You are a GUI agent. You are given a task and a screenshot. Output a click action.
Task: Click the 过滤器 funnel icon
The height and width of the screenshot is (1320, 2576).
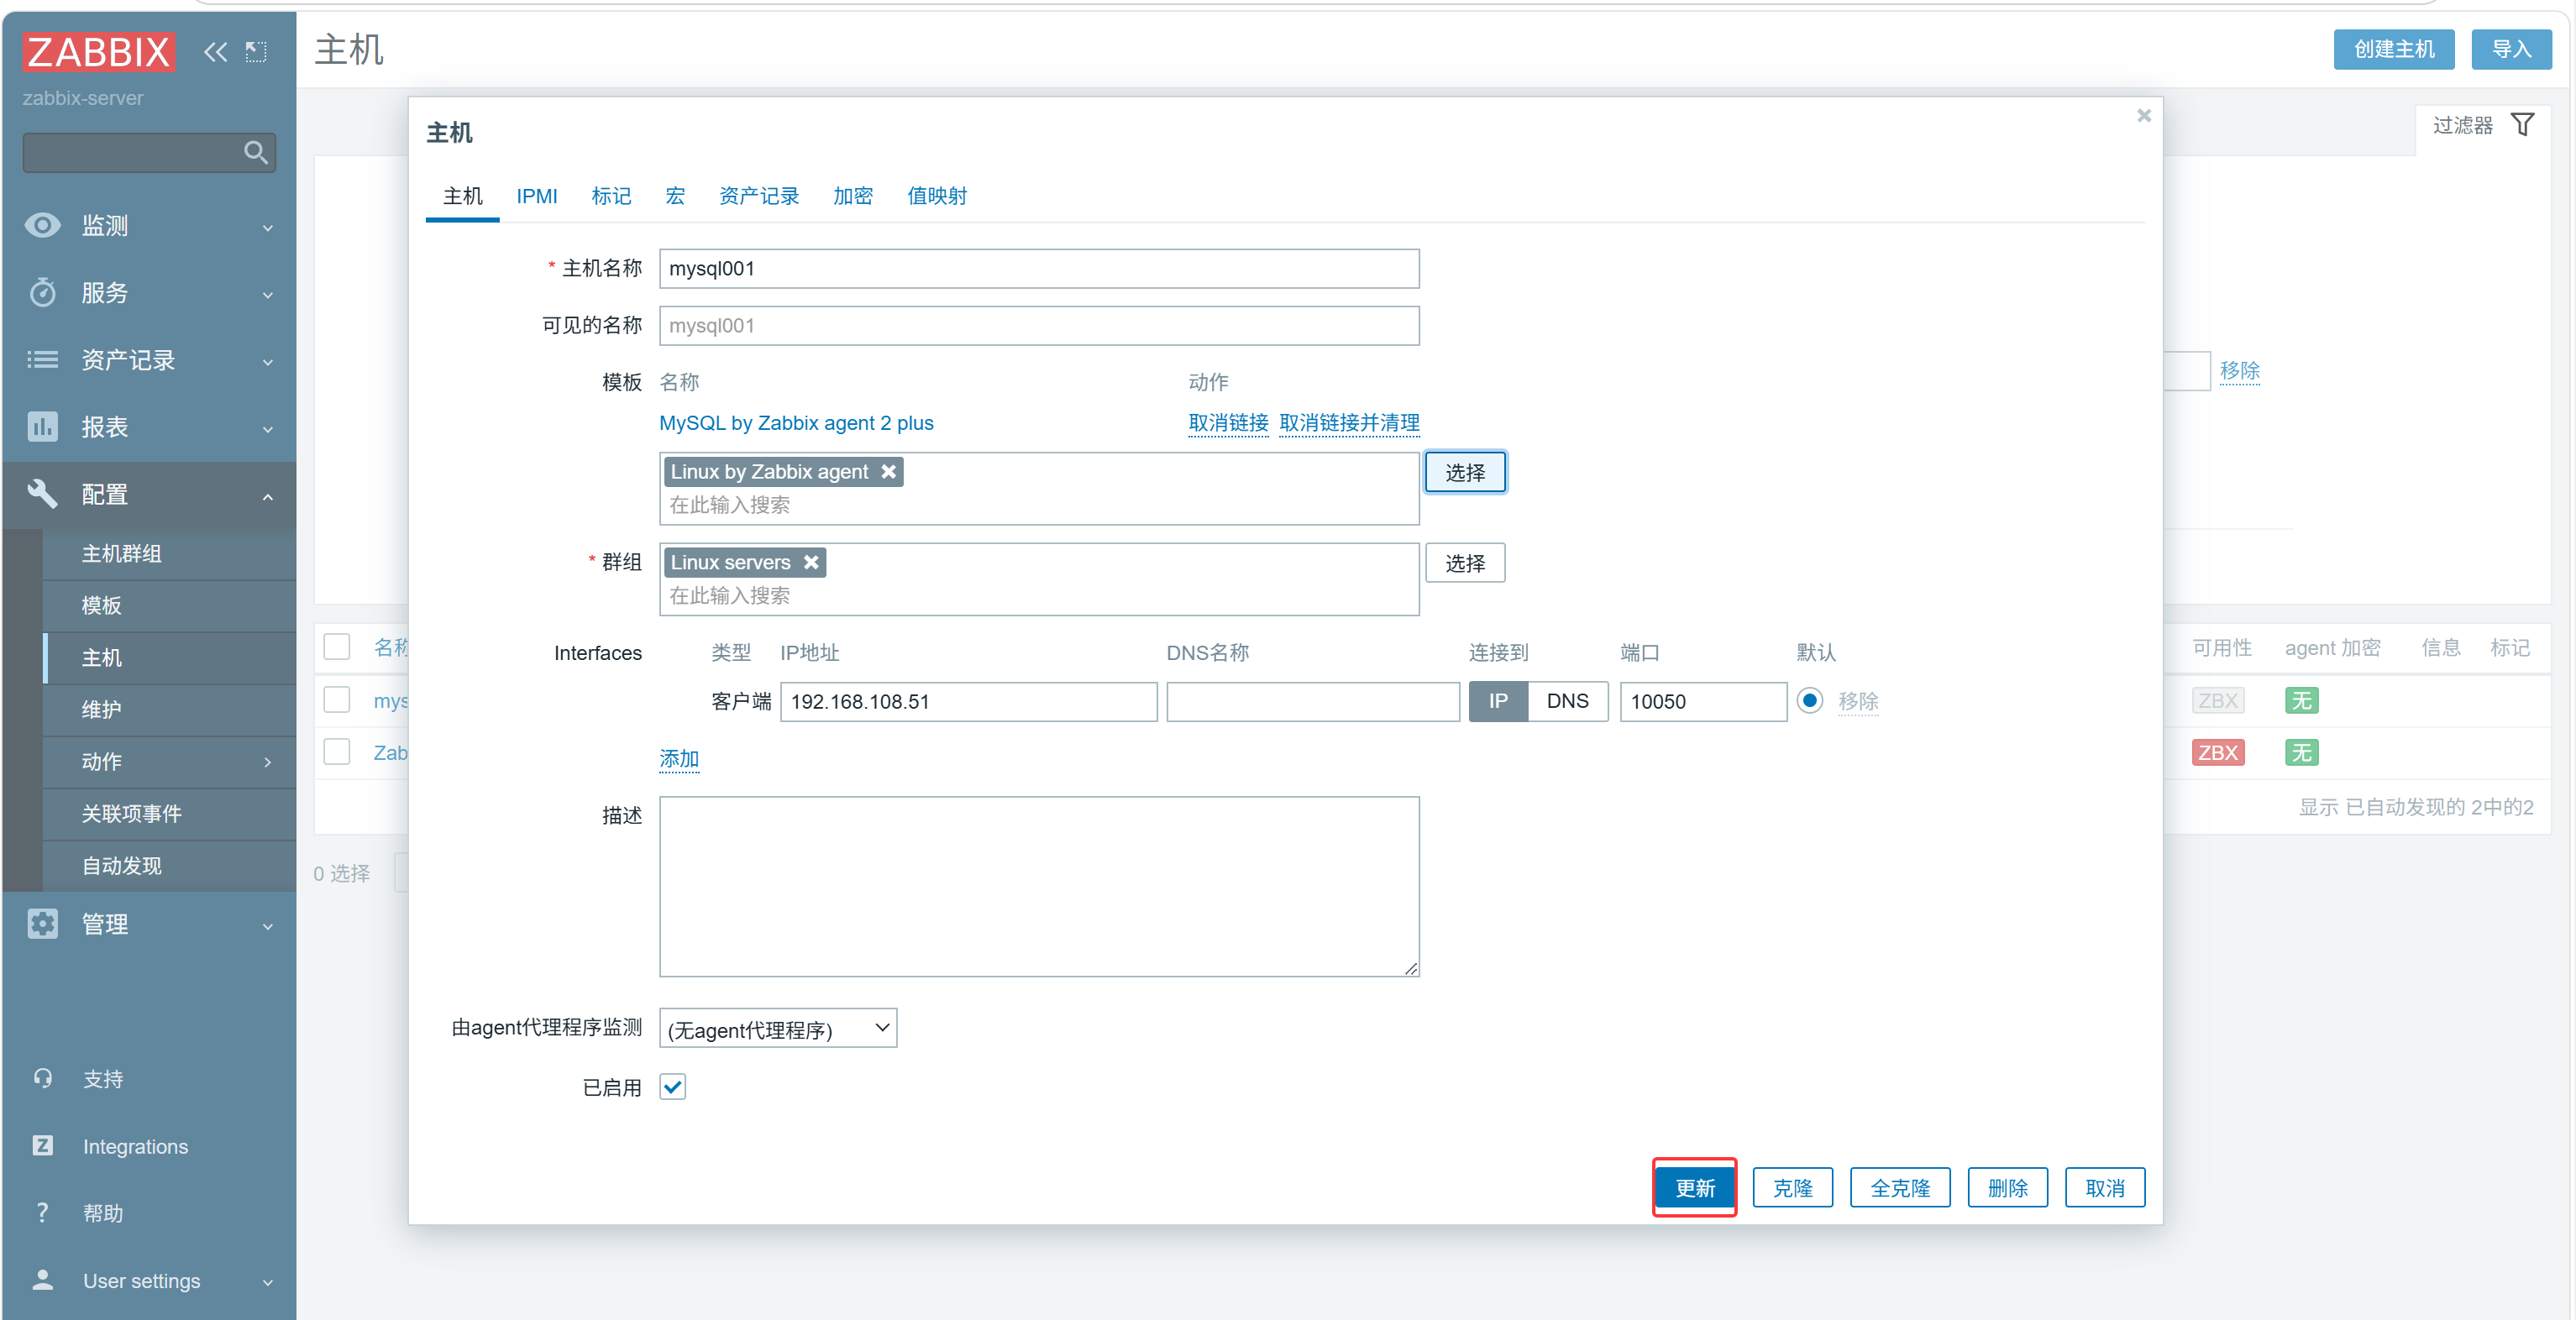[2523, 124]
